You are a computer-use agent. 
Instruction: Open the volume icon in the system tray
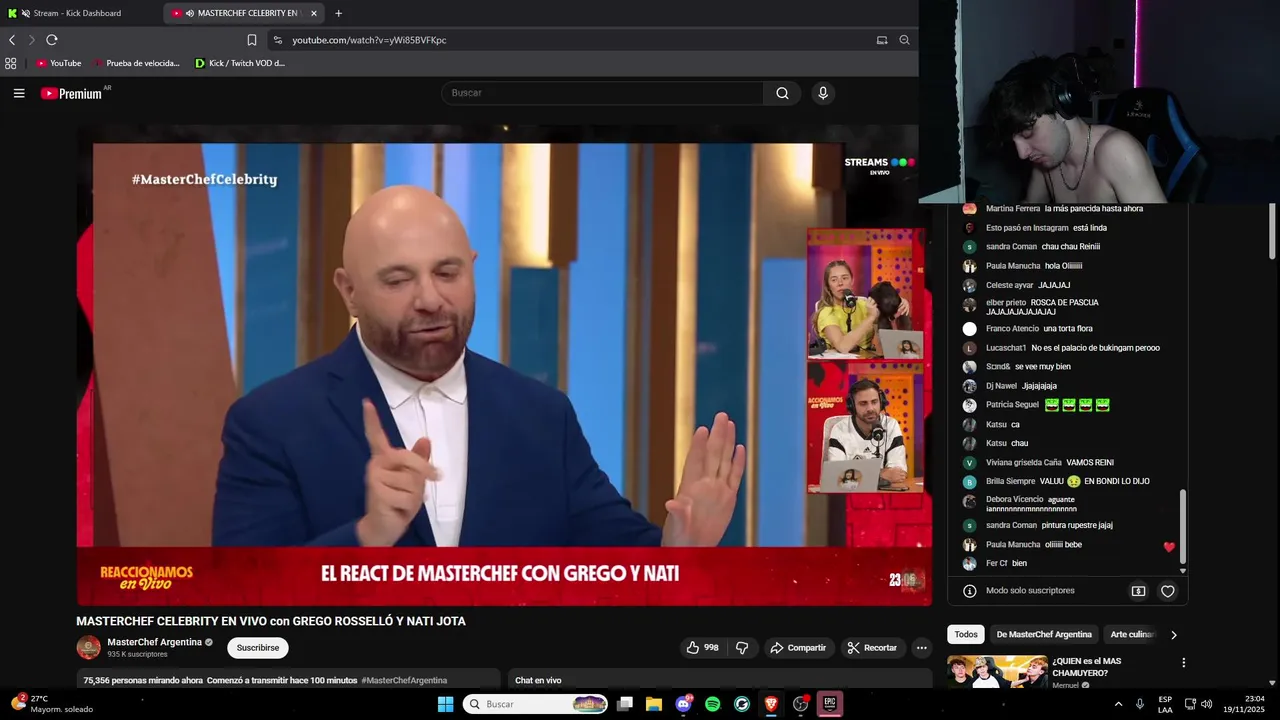tap(1206, 704)
